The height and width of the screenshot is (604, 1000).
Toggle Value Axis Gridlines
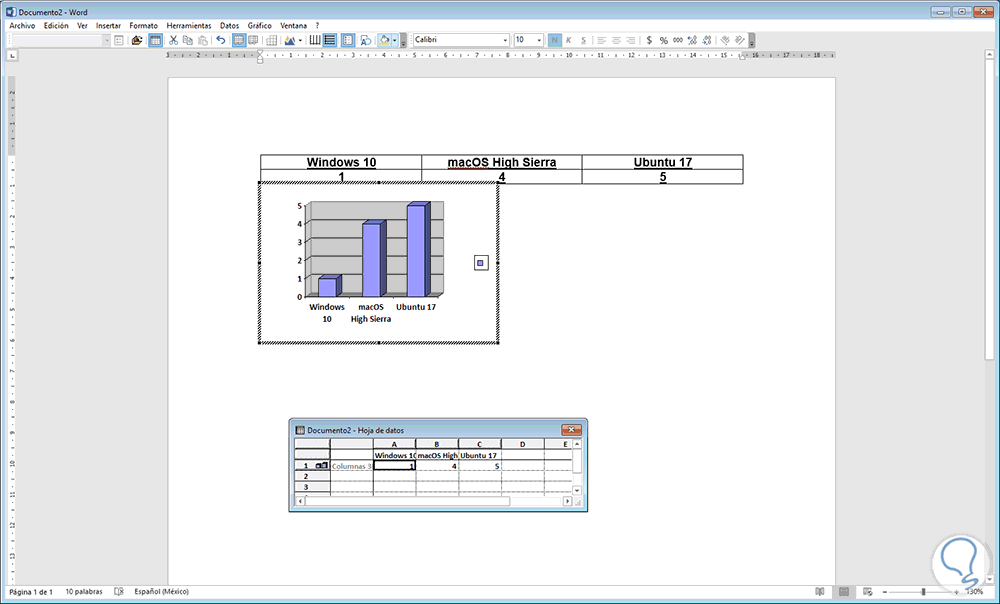coord(330,40)
